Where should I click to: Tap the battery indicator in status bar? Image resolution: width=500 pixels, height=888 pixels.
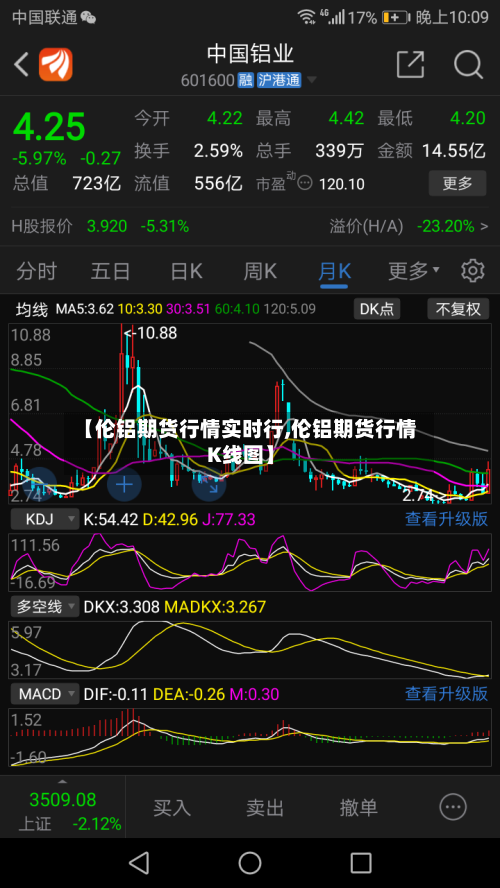tap(395, 18)
